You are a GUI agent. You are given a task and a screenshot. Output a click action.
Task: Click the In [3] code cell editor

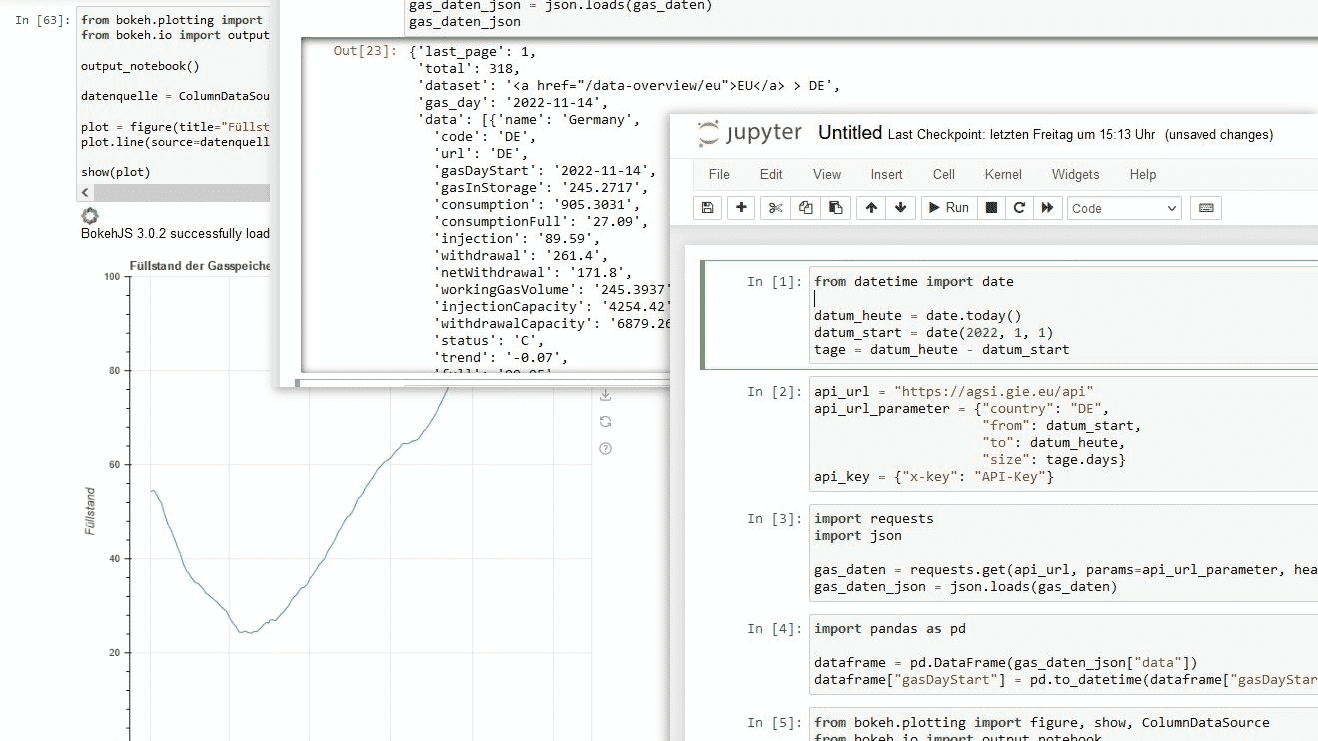[x=1065, y=552]
